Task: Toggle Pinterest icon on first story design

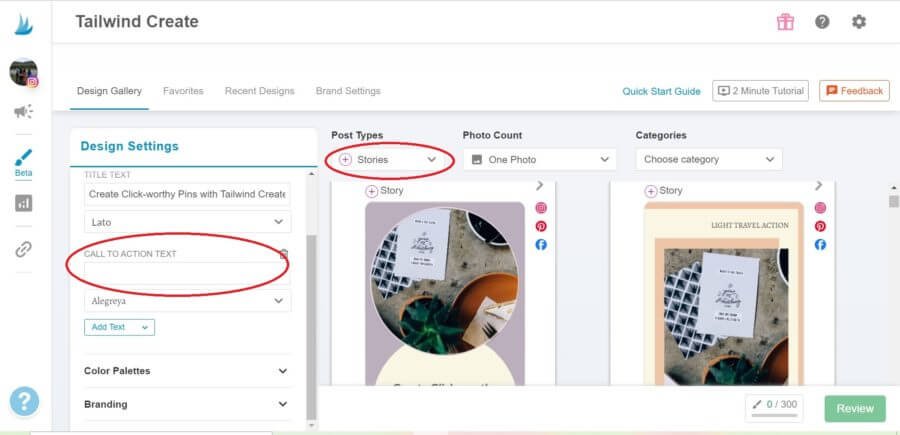Action: point(541,226)
